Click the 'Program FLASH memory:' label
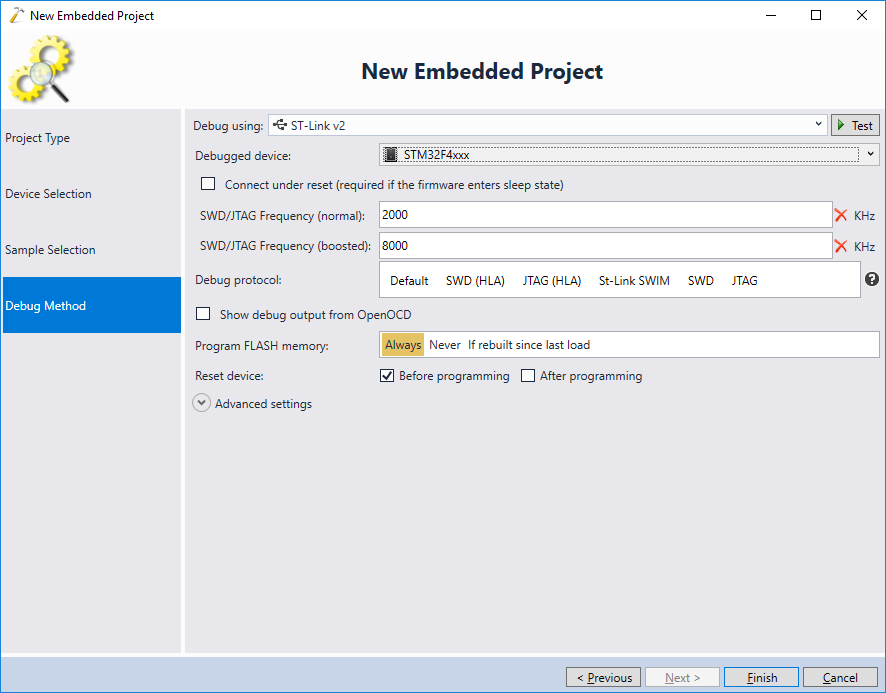 pos(262,346)
